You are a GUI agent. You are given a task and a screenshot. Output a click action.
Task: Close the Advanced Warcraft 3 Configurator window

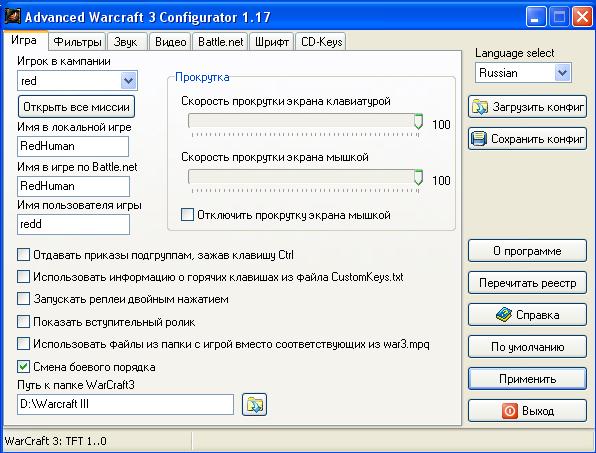[582, 17]
